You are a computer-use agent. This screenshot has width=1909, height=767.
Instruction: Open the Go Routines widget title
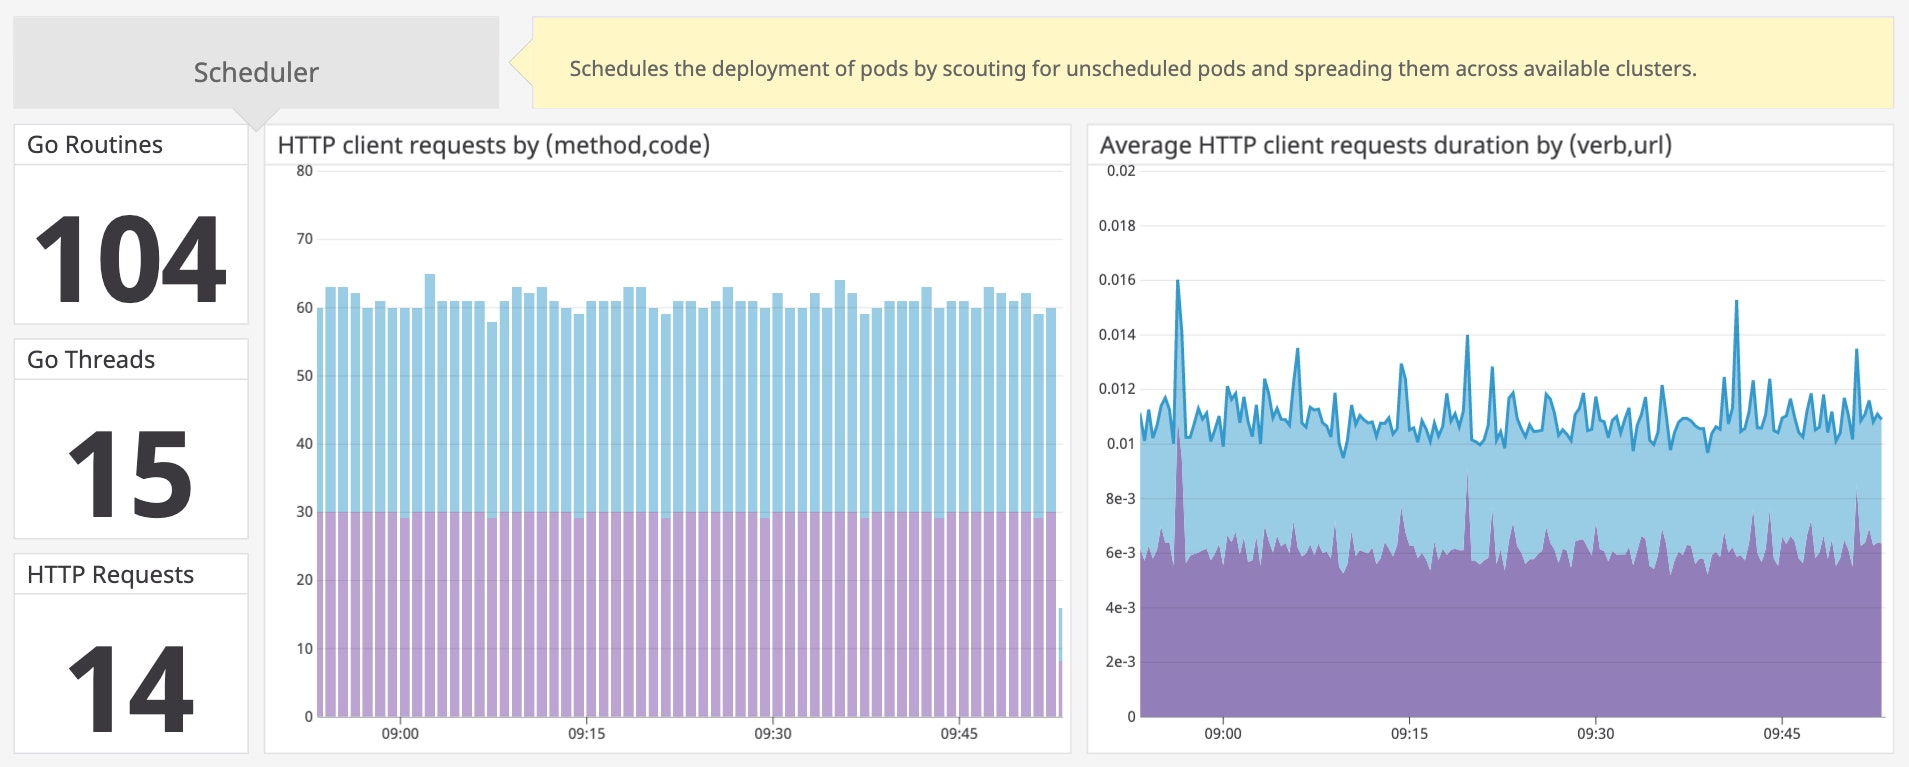tap(95, 145)
